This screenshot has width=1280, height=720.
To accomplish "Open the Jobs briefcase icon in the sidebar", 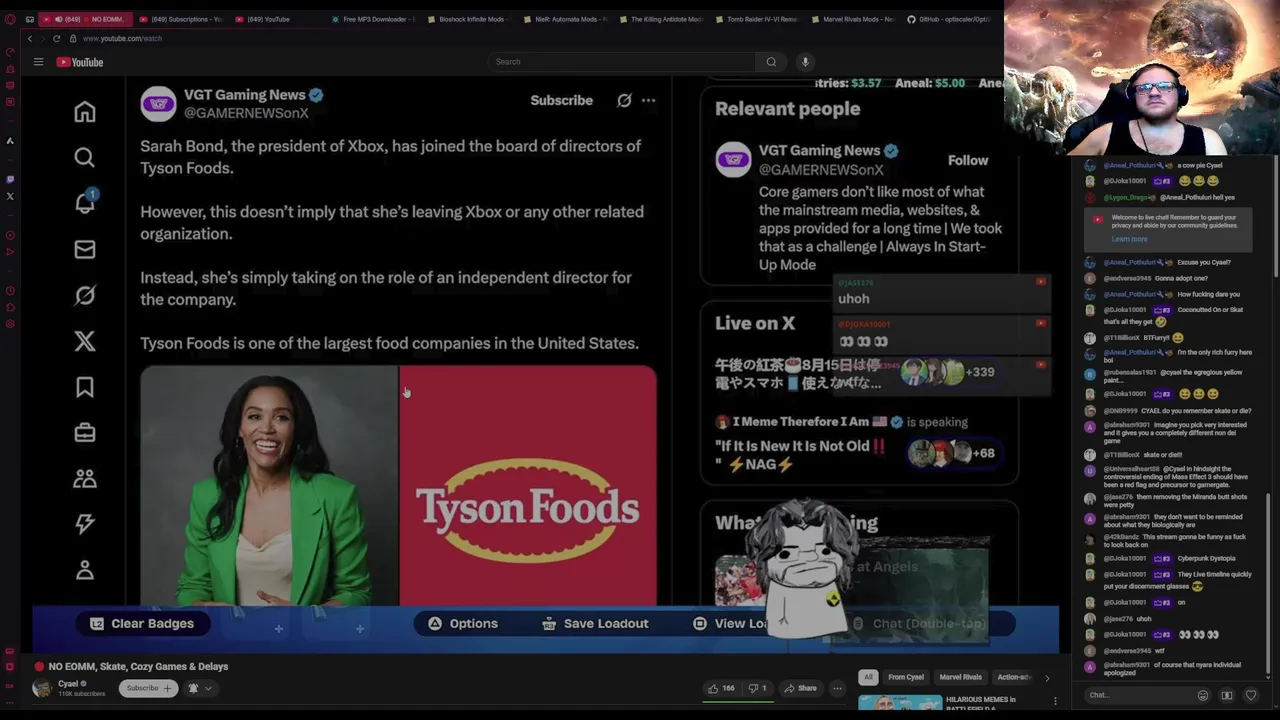I will (85, 433).
